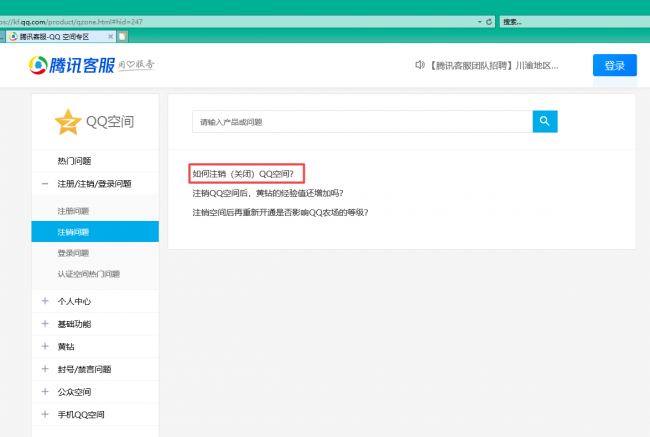Select 认证空间热门问题 submenu item
Viewport: 650px width, 437px height.
tap(88, 274)
